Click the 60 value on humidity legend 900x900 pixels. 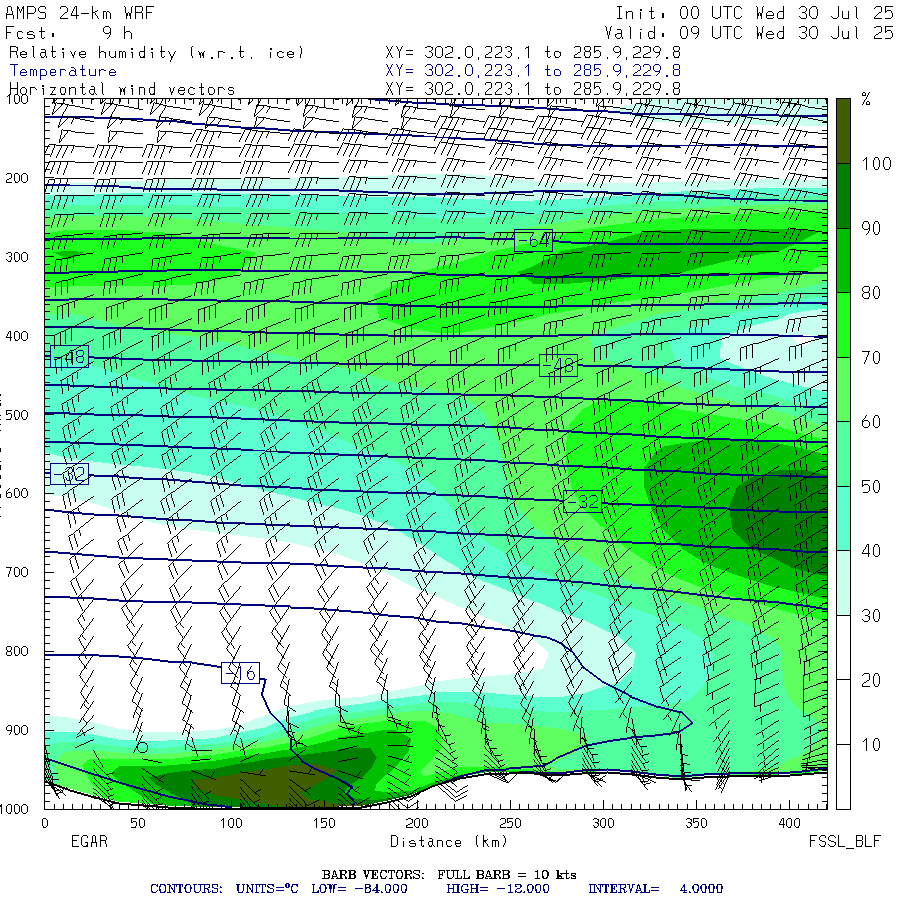(x=871, y=422)
